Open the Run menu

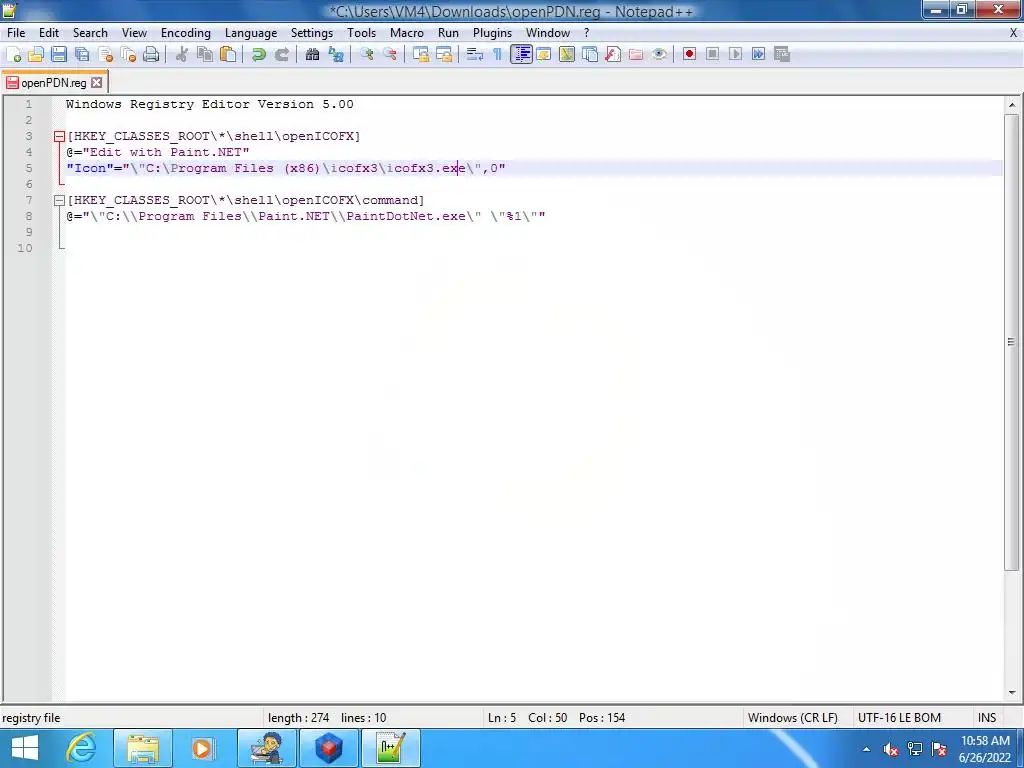point(448,33)
